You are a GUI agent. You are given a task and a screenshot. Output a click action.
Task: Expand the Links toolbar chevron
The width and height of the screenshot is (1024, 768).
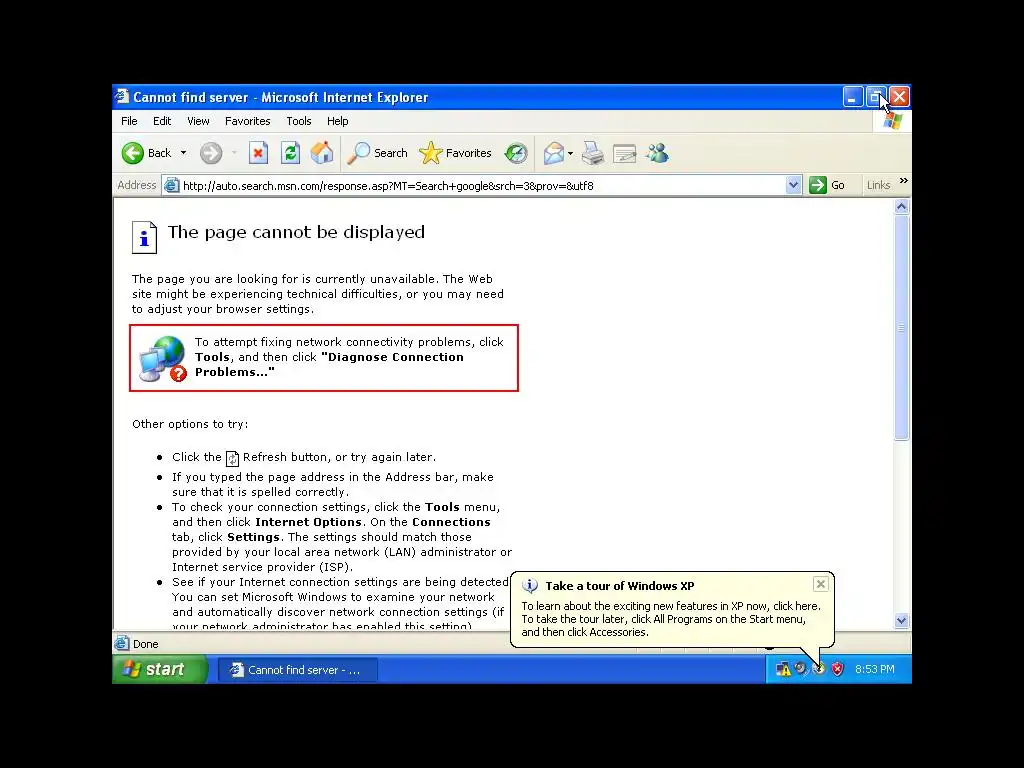904,181
